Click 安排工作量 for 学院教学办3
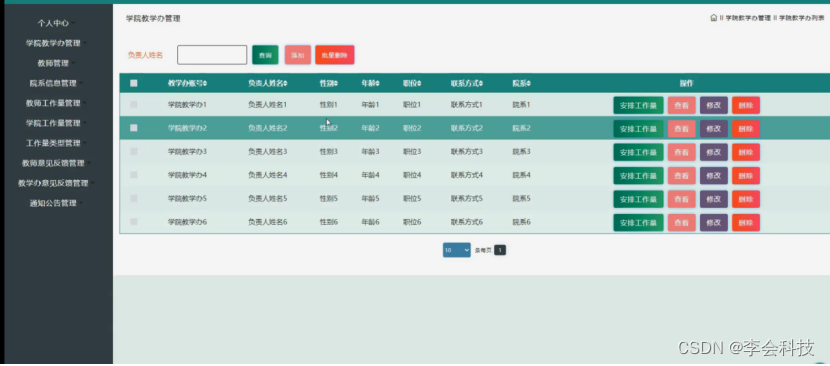 tap(638, 152)
